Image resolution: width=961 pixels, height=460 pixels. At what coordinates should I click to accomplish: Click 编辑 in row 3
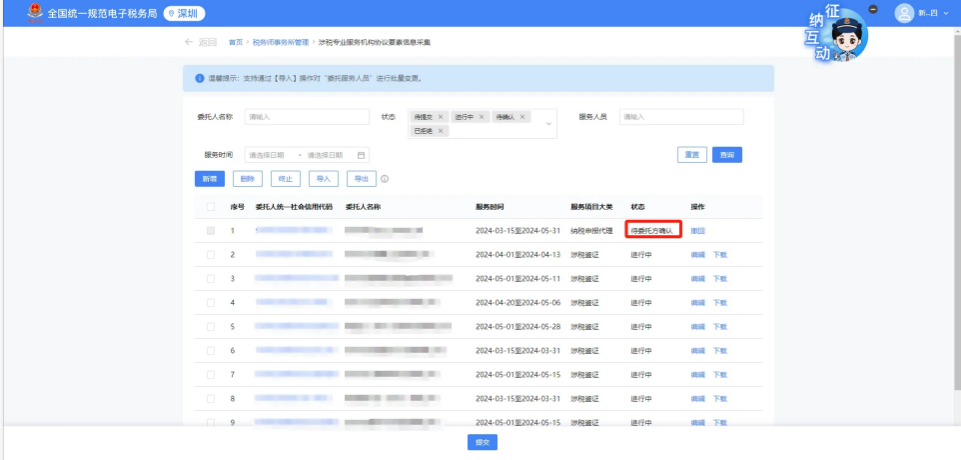pos(697,279)
